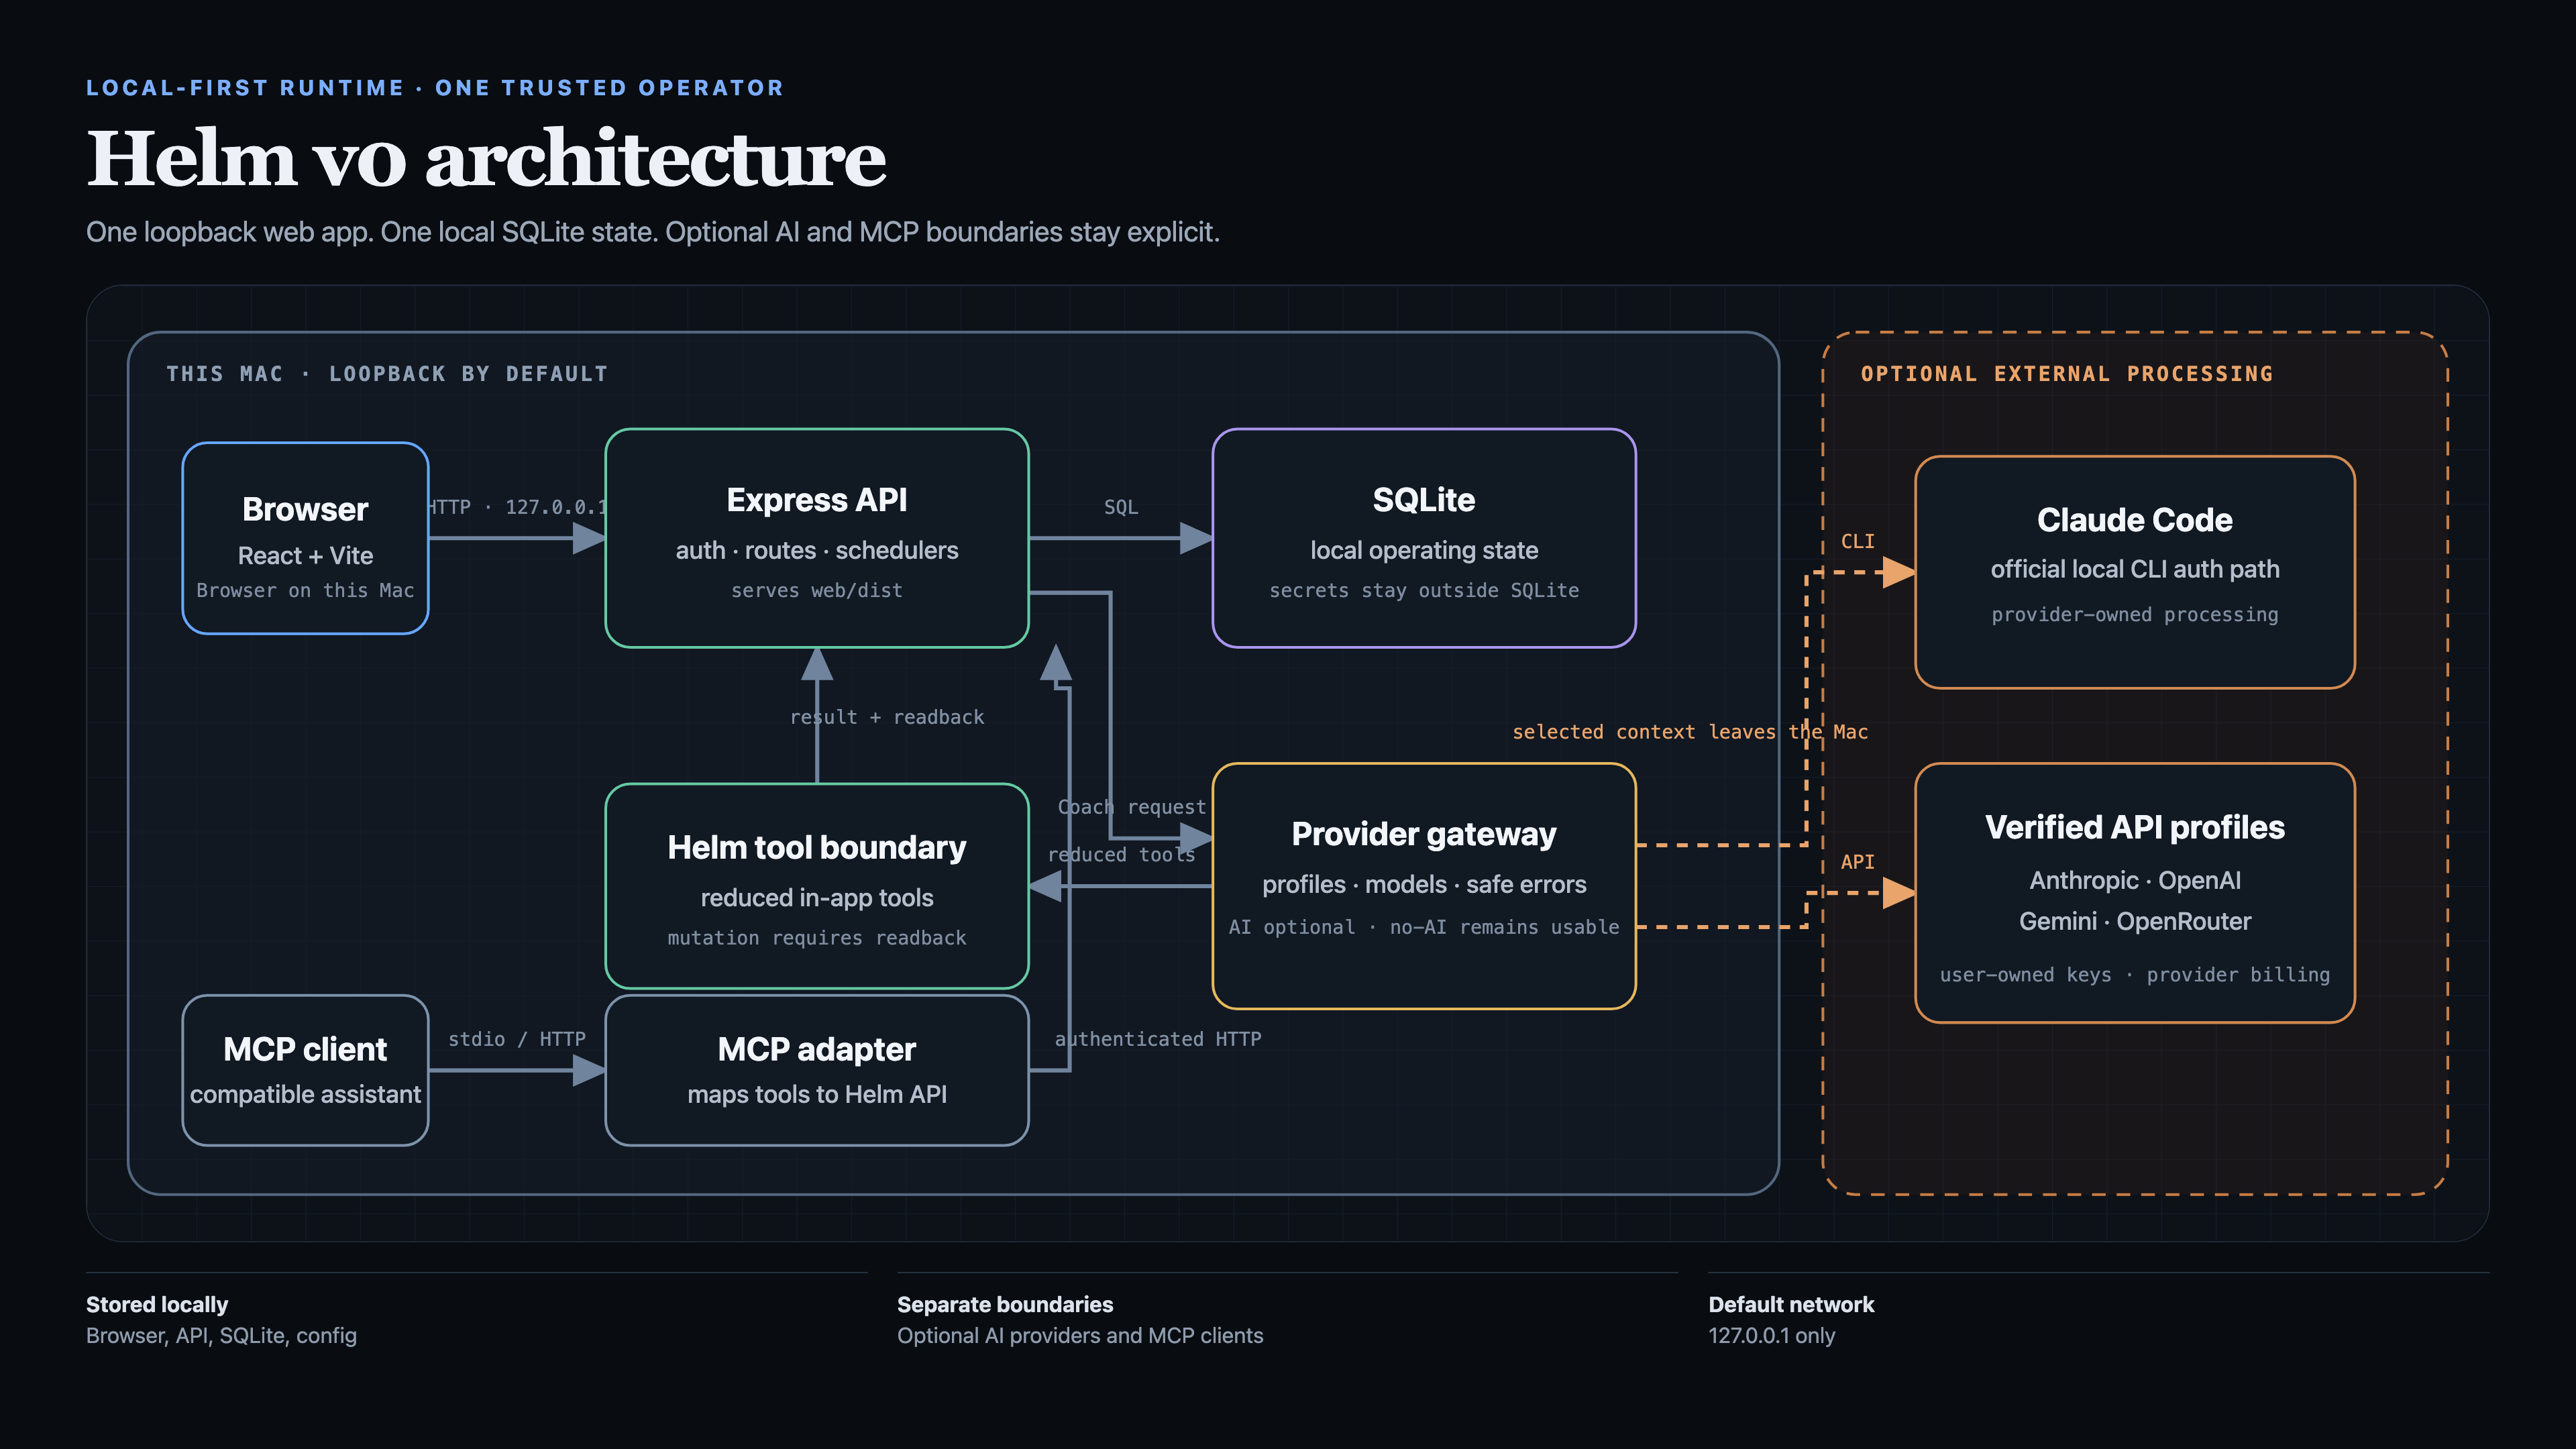The height and width of the screenshot is (1449, 2576).
Task: Click the orange 'API' edge label
Action: 1858,862
